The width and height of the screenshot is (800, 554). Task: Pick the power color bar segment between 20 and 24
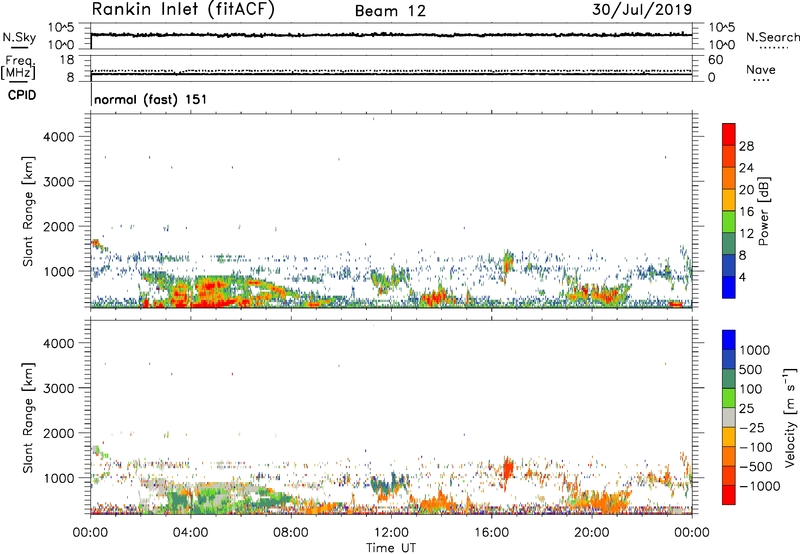point(729,178)
